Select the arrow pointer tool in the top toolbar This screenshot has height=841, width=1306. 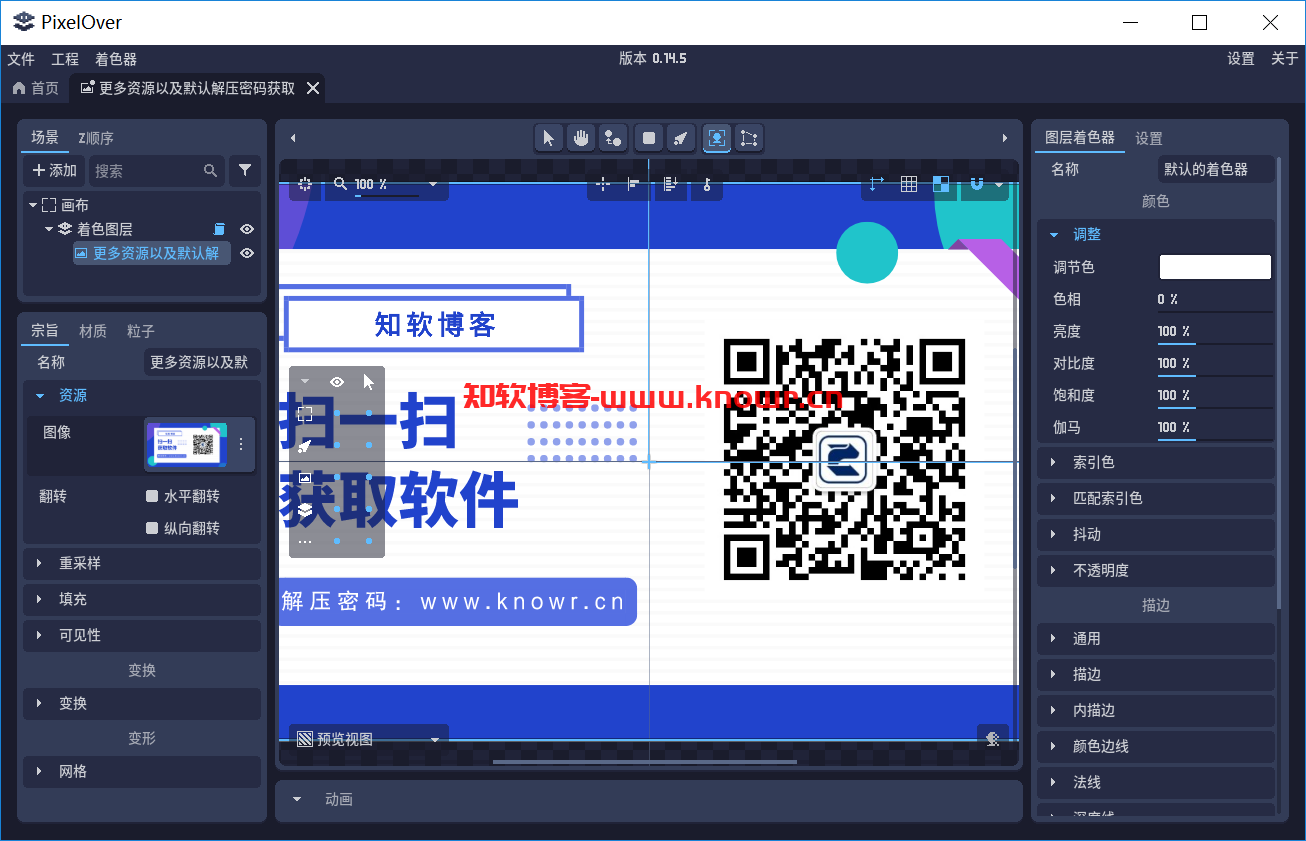[548, 139]
